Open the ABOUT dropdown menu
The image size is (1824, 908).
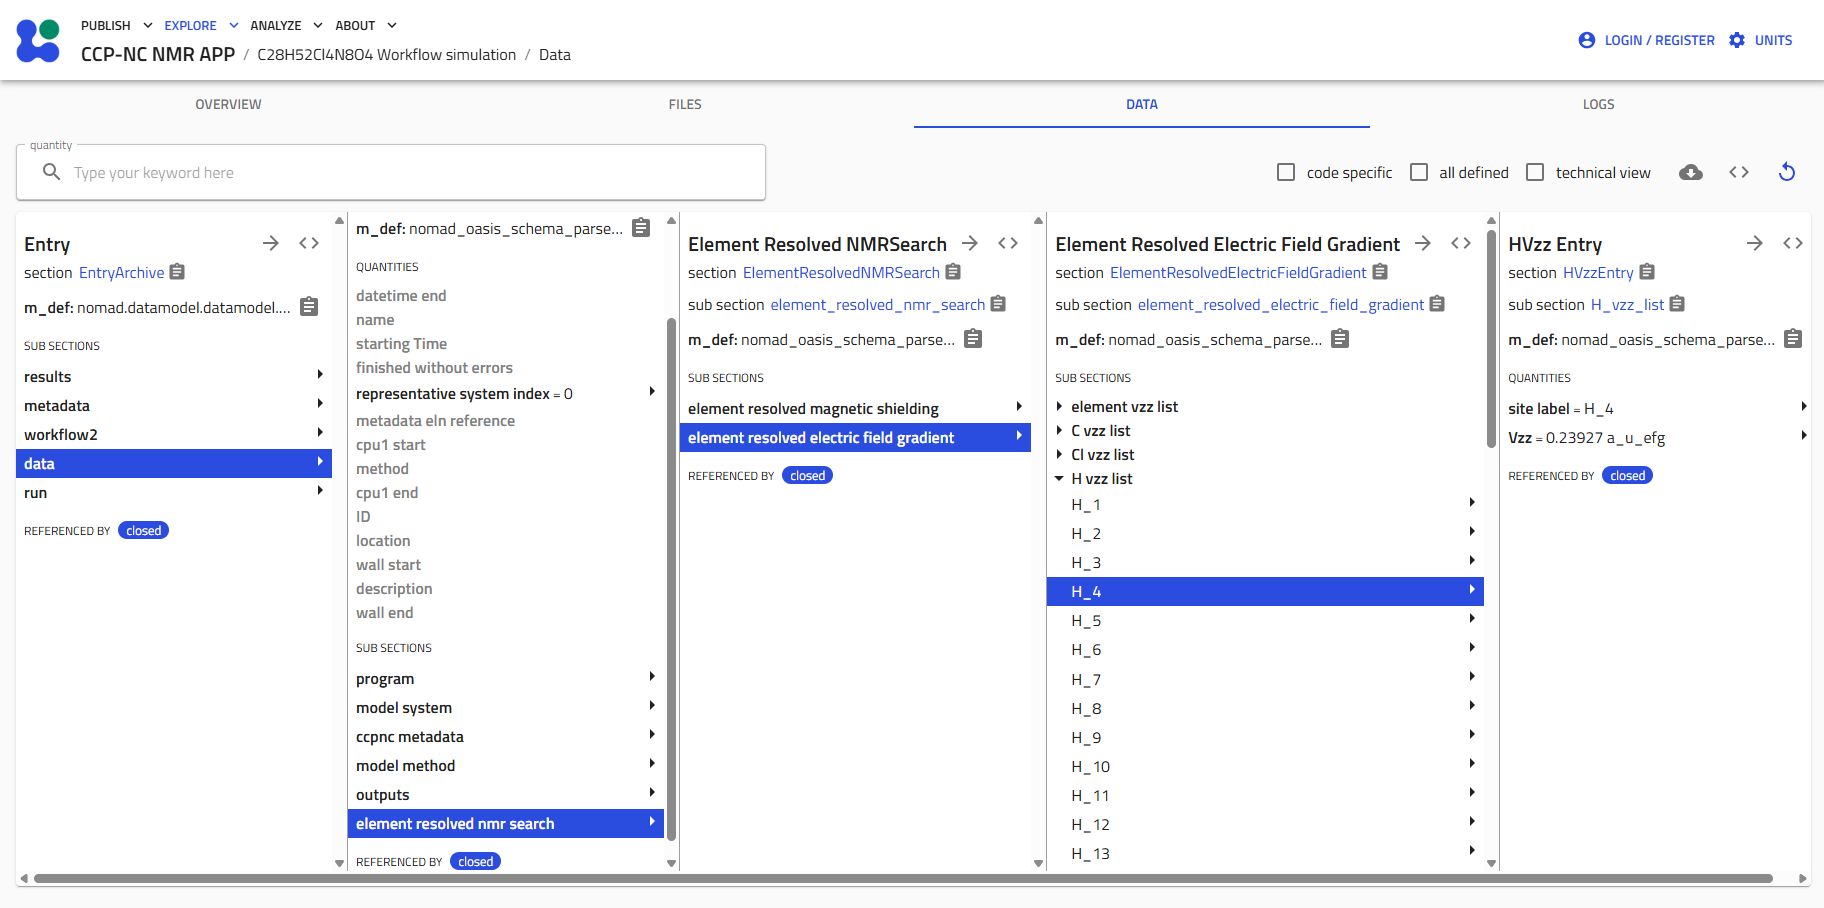coord(366,25)
